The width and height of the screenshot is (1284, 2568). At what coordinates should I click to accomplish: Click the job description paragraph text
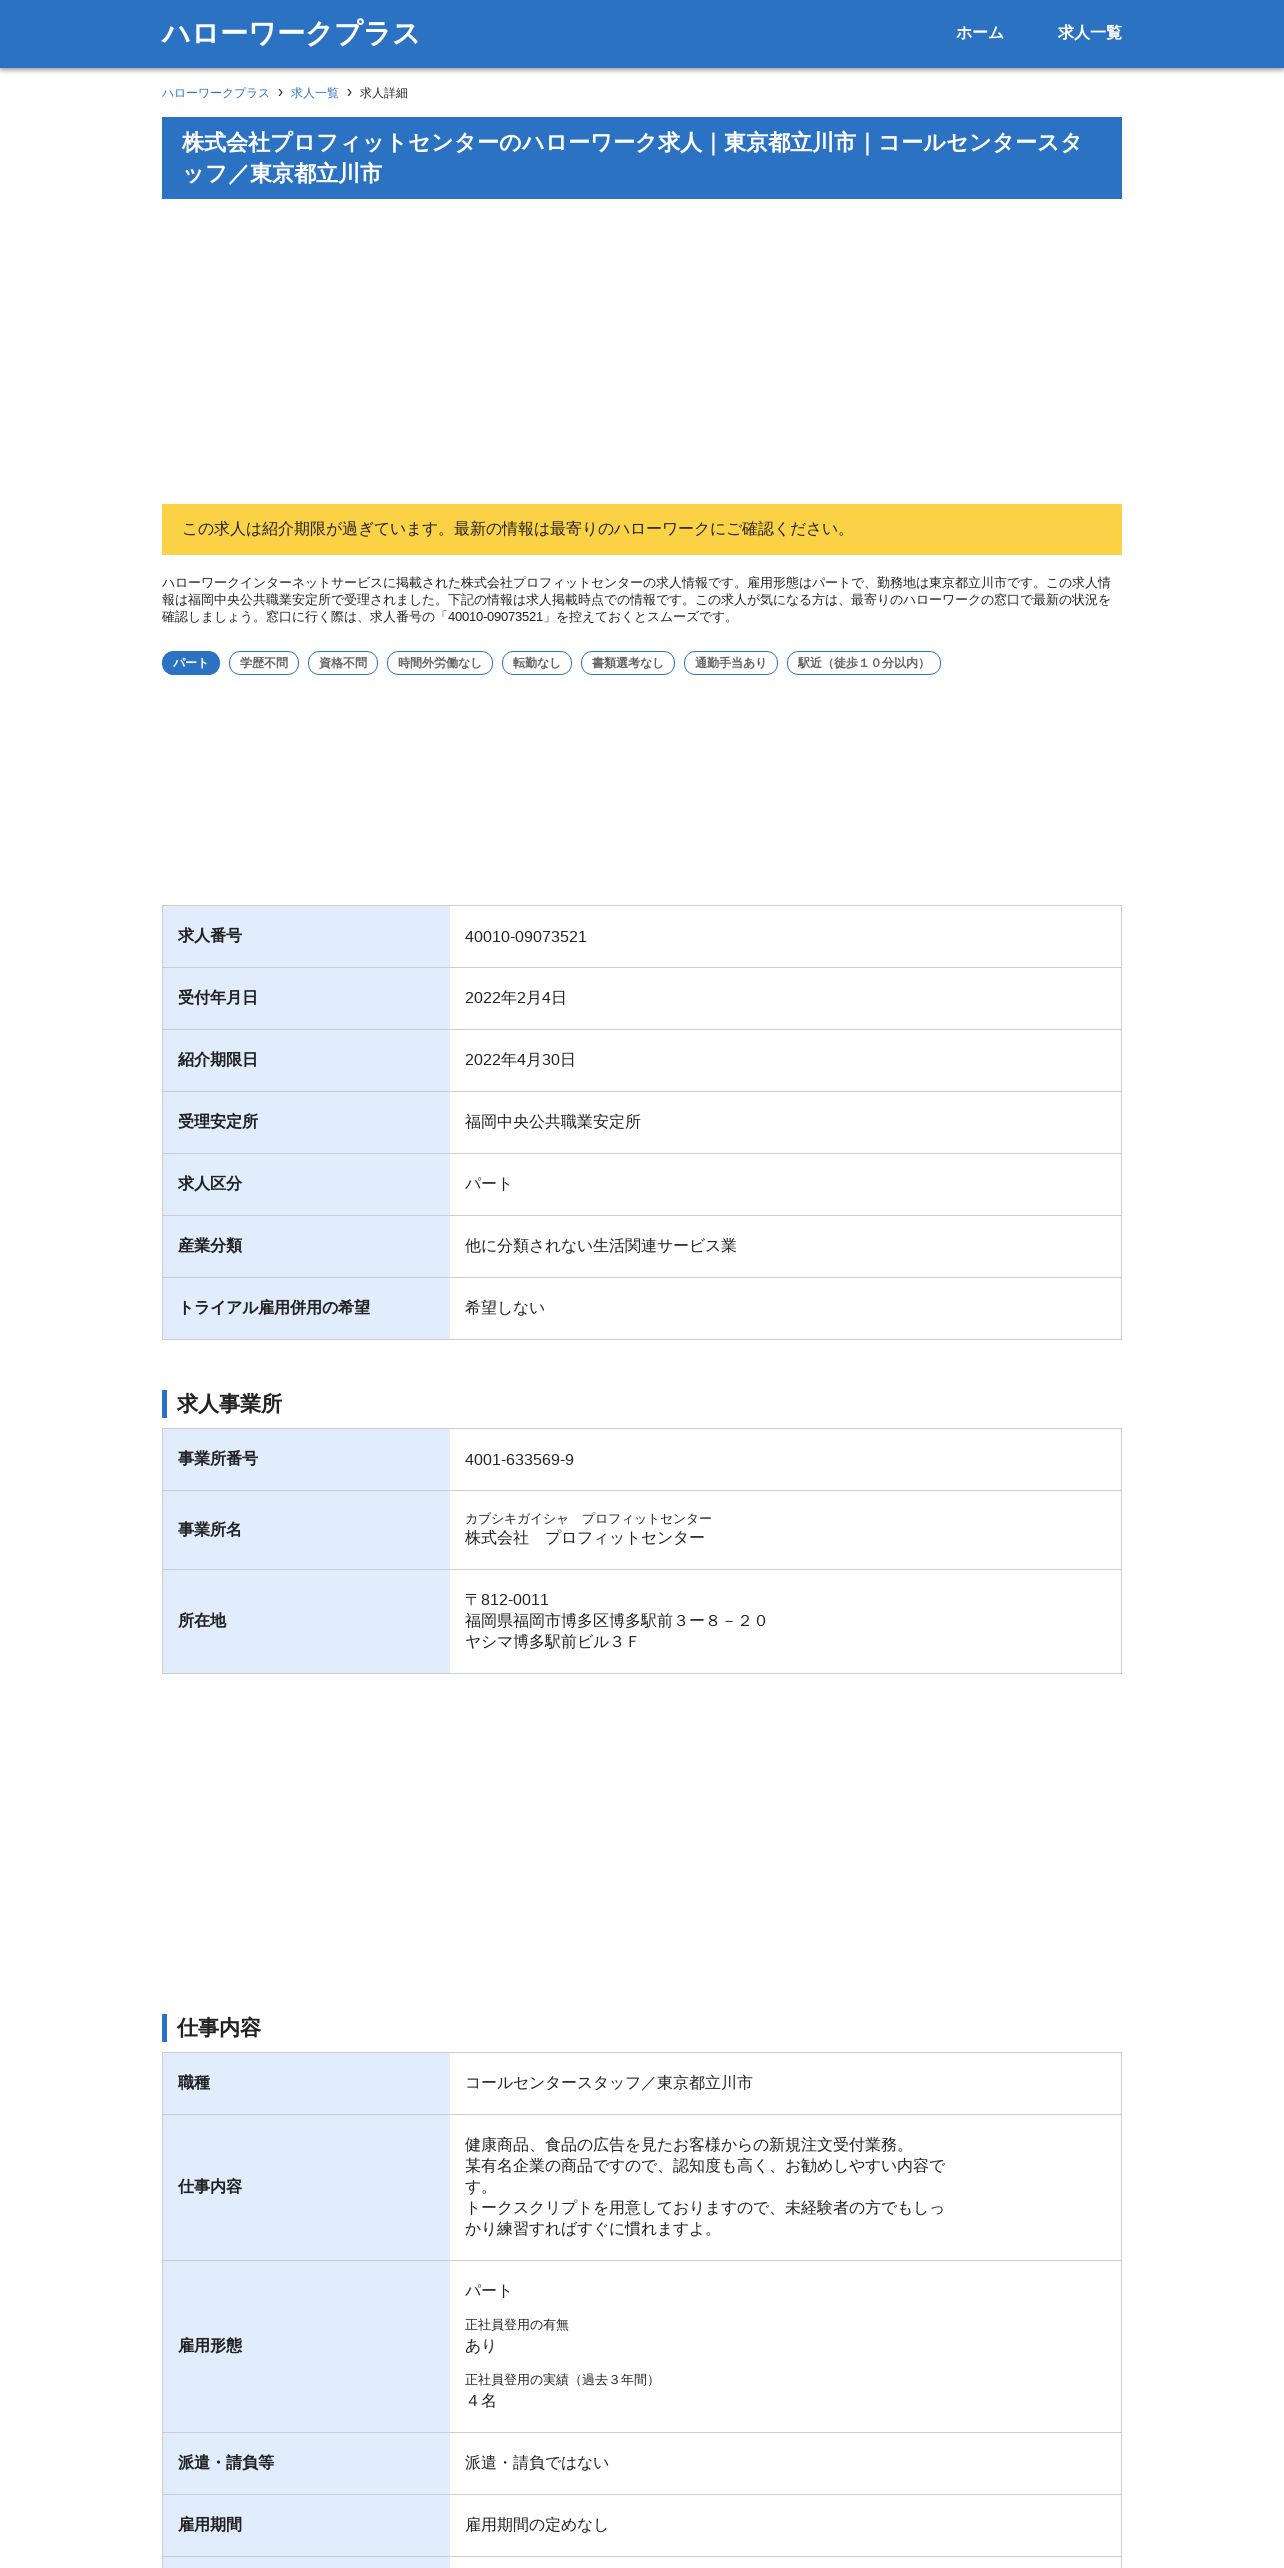pos(705,2187)
